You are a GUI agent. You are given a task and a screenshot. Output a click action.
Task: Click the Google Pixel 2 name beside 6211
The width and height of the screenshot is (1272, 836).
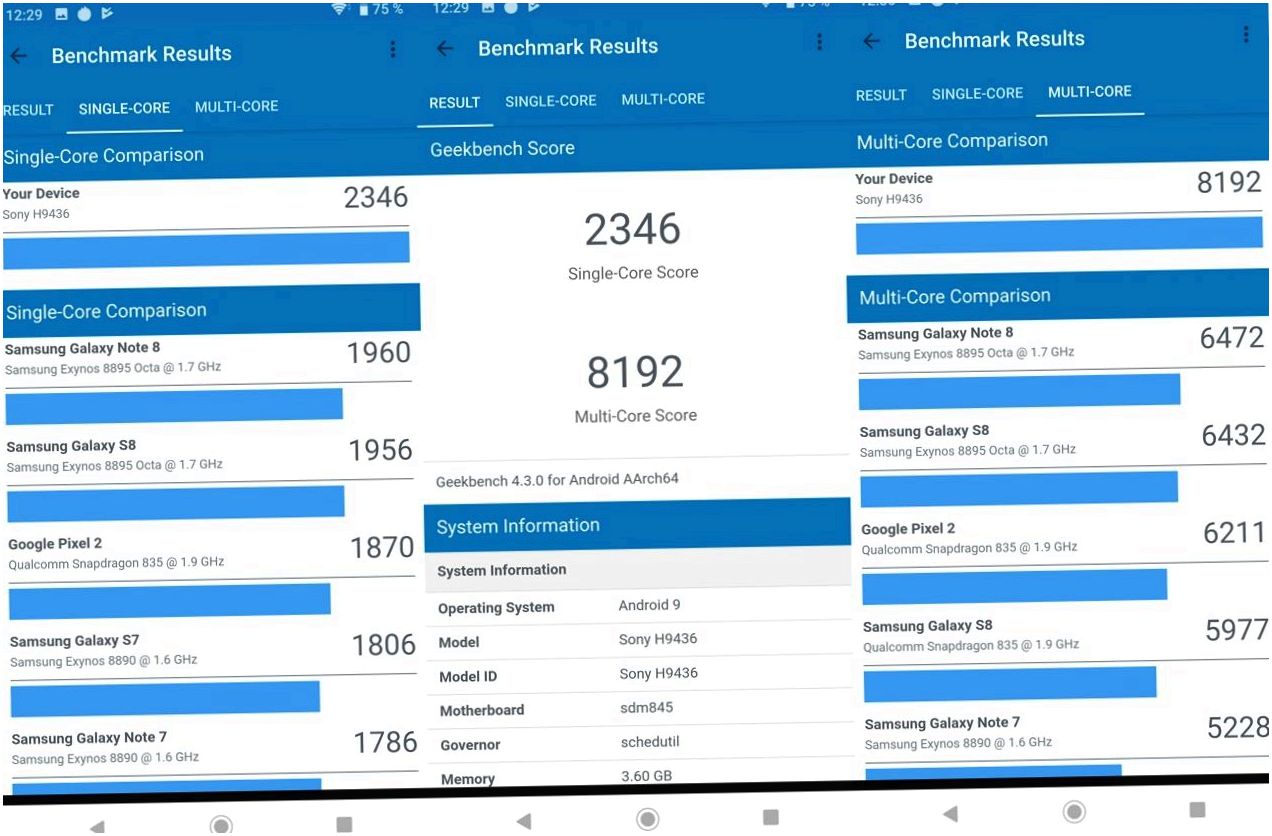coord(908,529)
